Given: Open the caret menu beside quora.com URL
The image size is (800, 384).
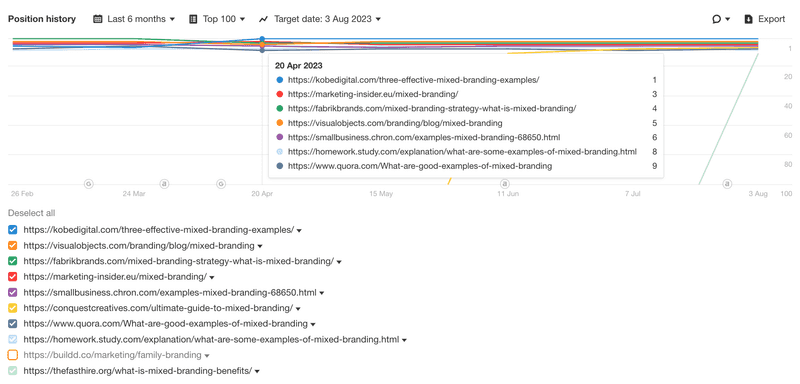Looking at the screenshot, I should click(313, 324).
